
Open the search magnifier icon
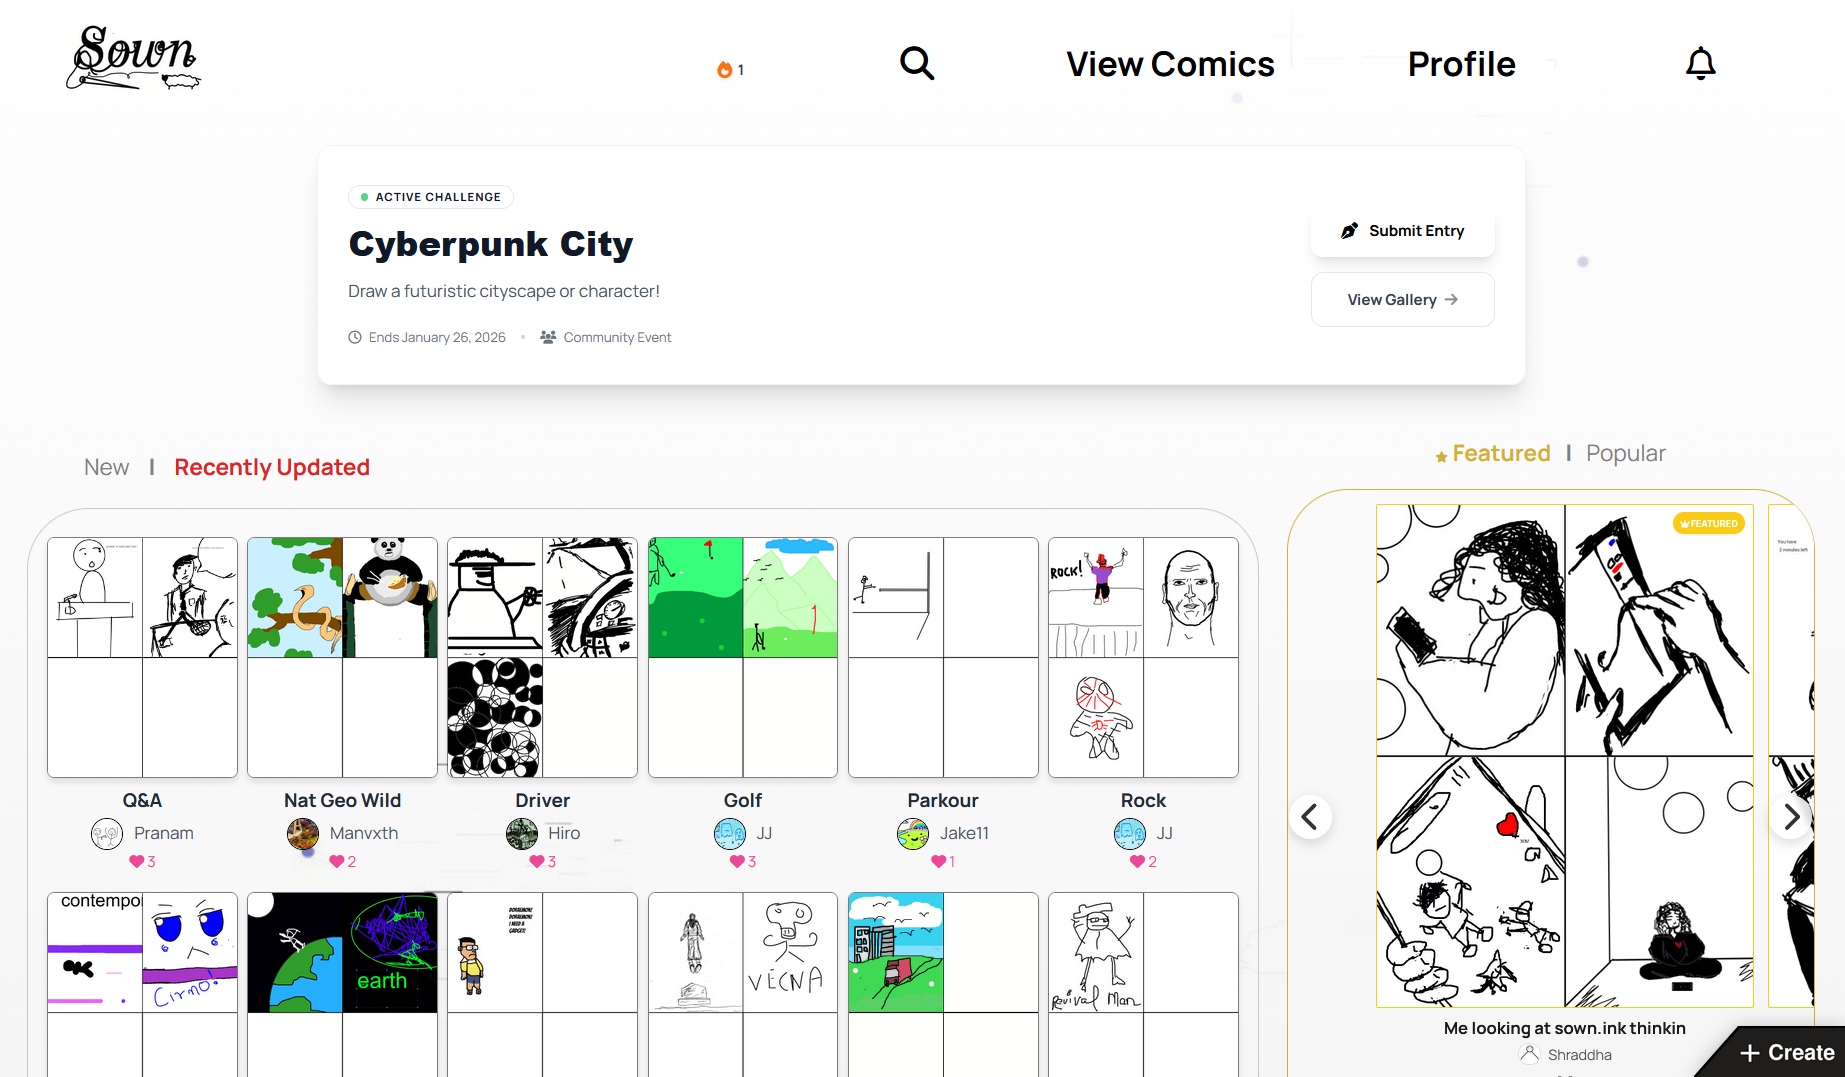(917, 64)
